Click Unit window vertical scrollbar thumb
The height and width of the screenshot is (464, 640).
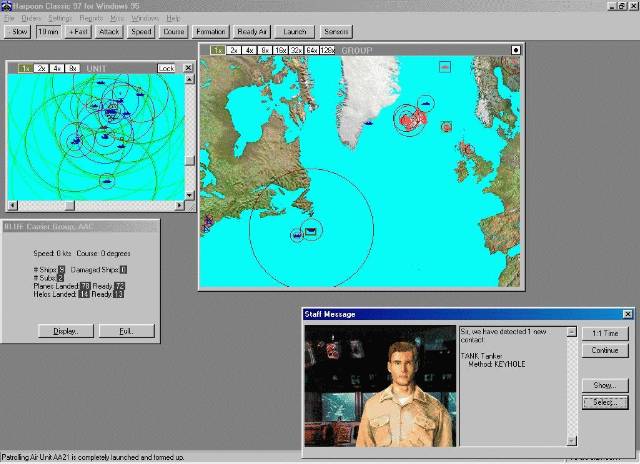coord(189,160)
